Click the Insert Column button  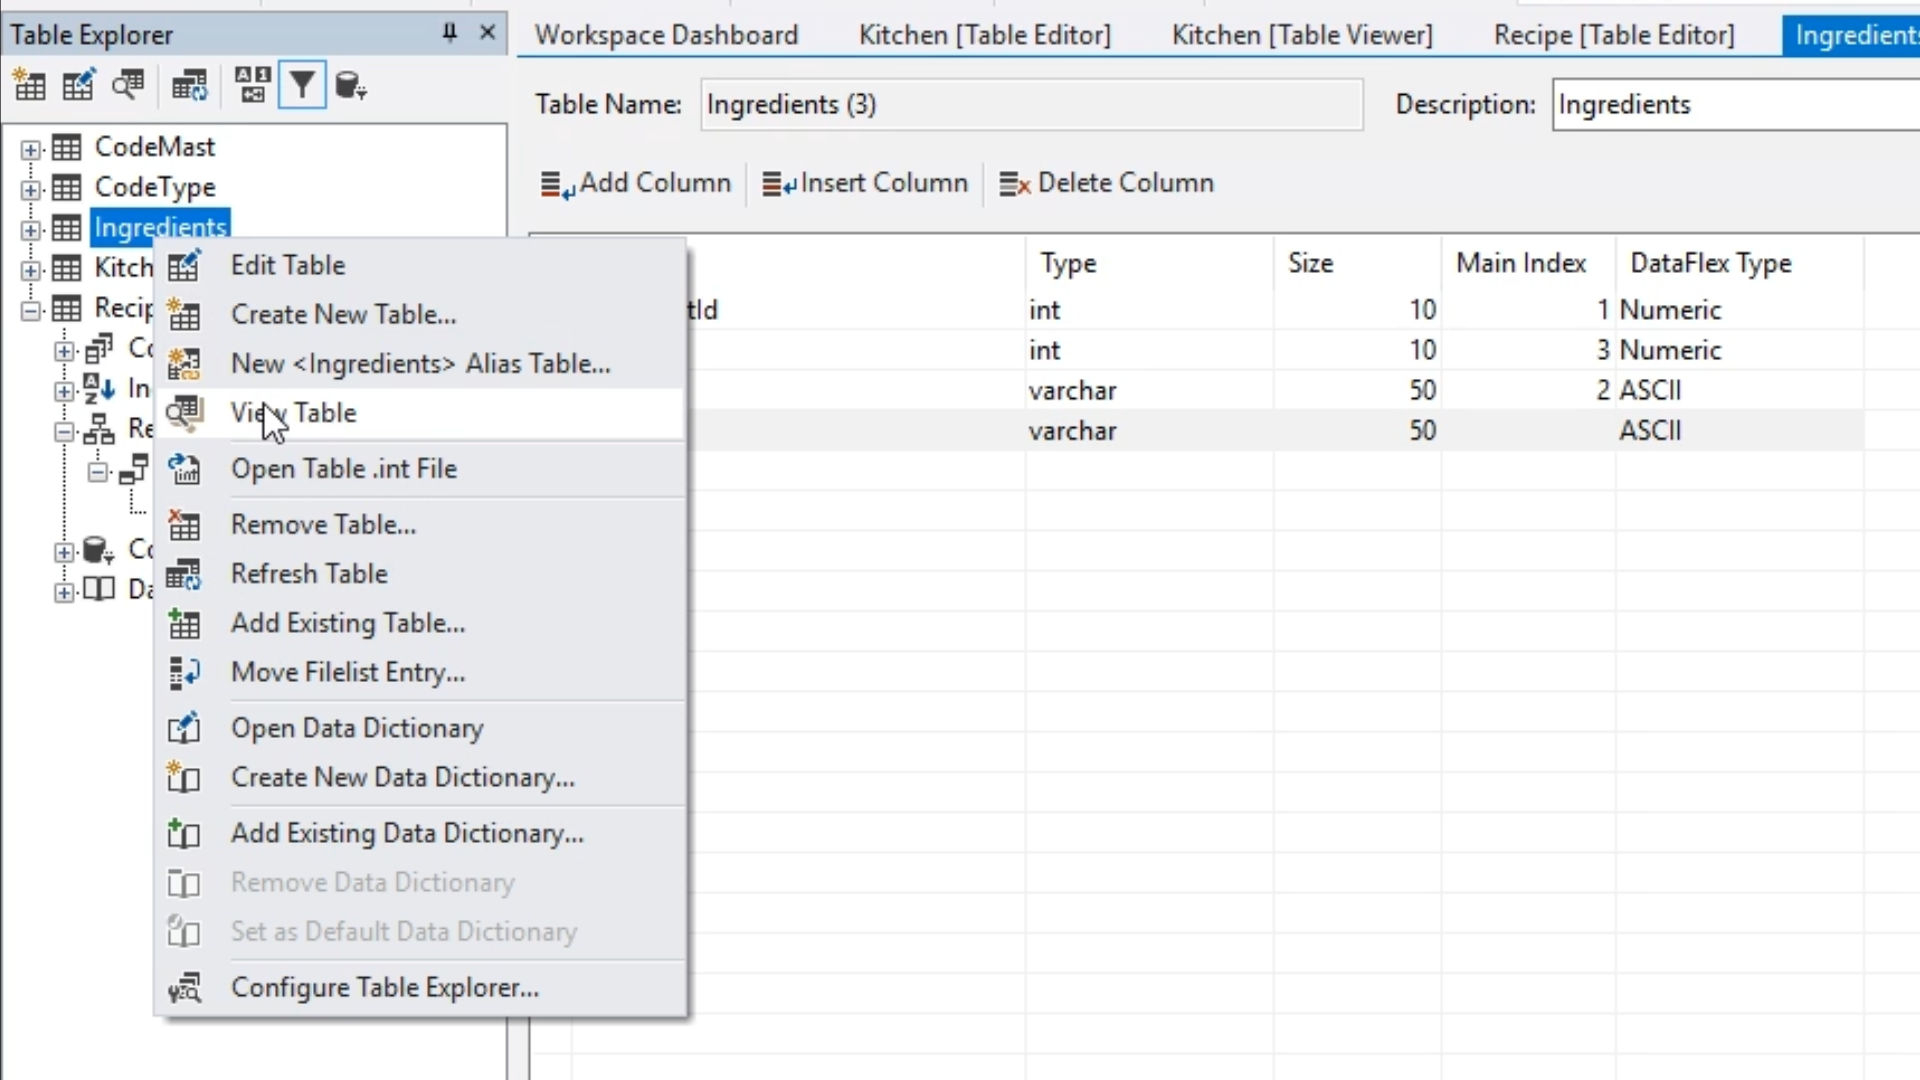[x=865, y=183]
